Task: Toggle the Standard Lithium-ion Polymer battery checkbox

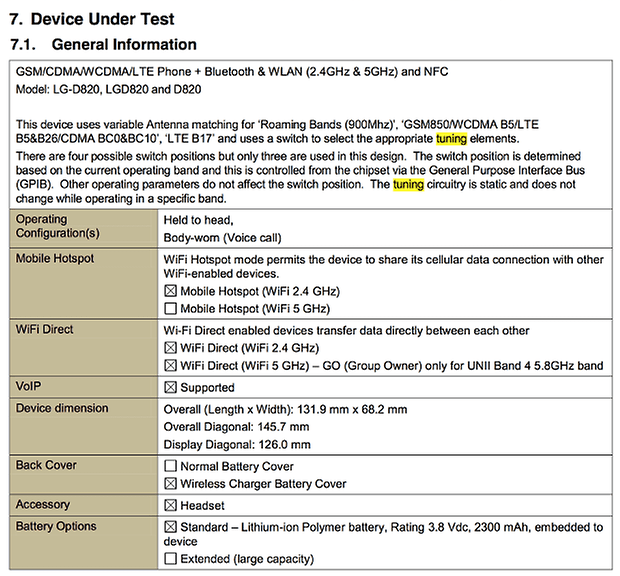Action: pos(170,527)
